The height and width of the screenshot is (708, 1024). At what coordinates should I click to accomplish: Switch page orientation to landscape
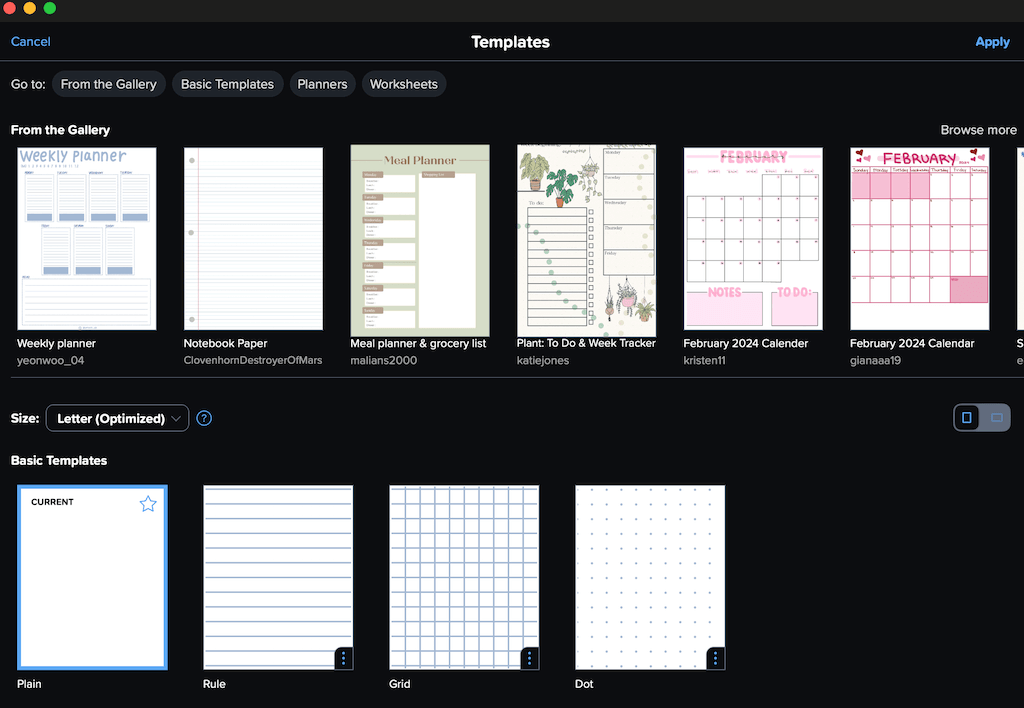pyautogui.click(x=996, y=417)
